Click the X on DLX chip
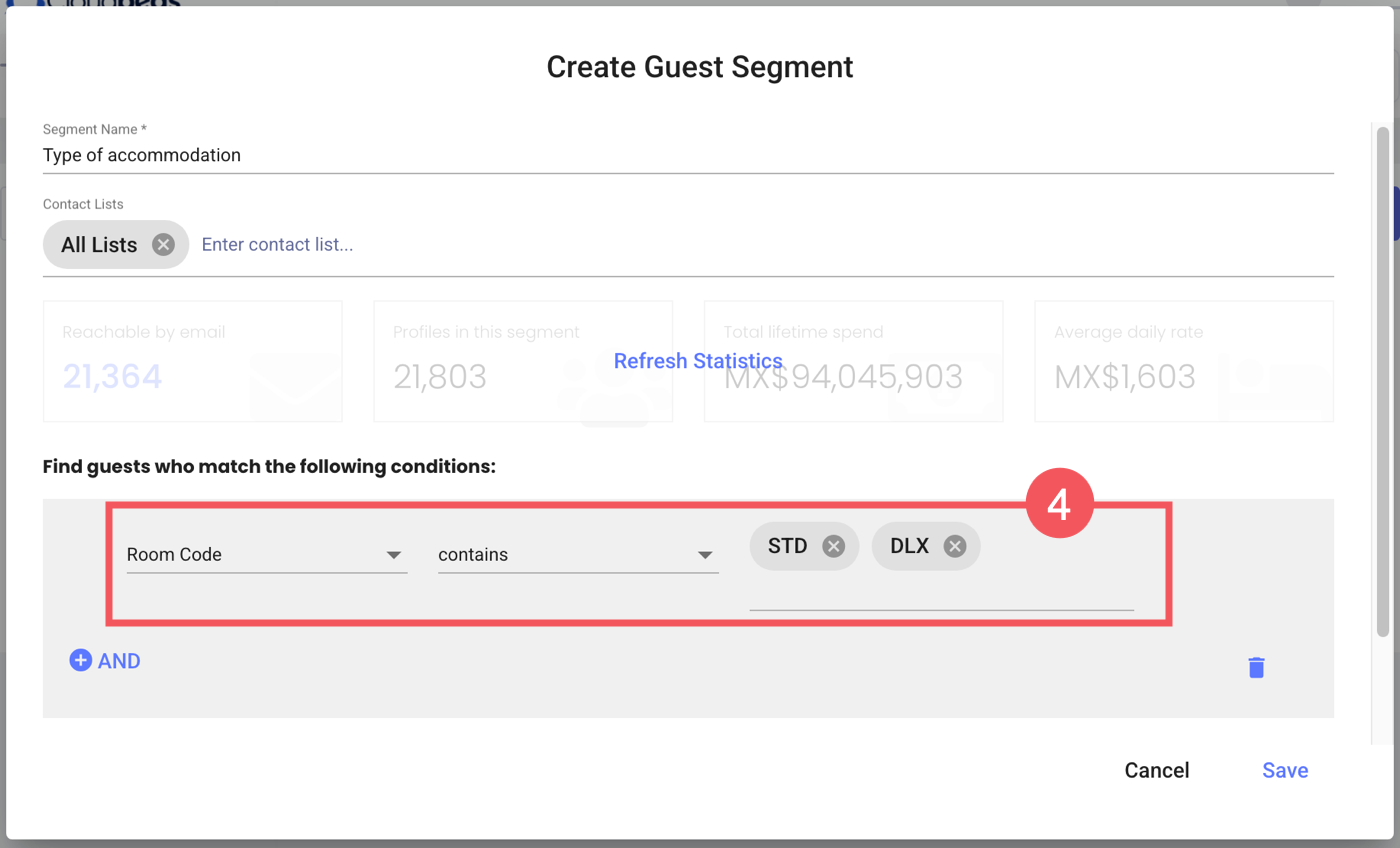 coord(955,546)
